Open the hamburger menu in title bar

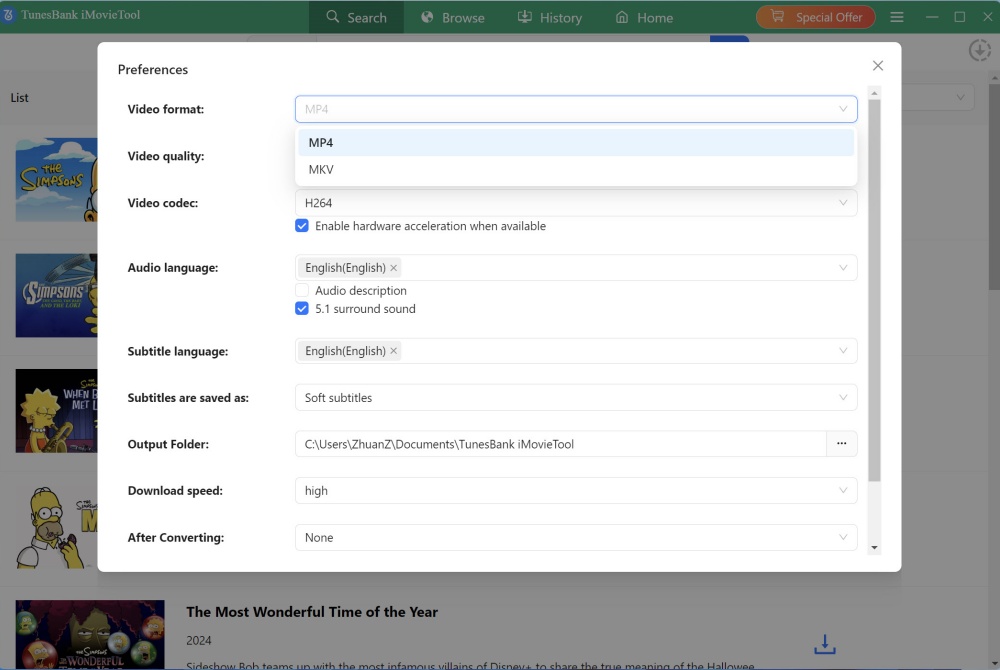[x=897, y=17]
